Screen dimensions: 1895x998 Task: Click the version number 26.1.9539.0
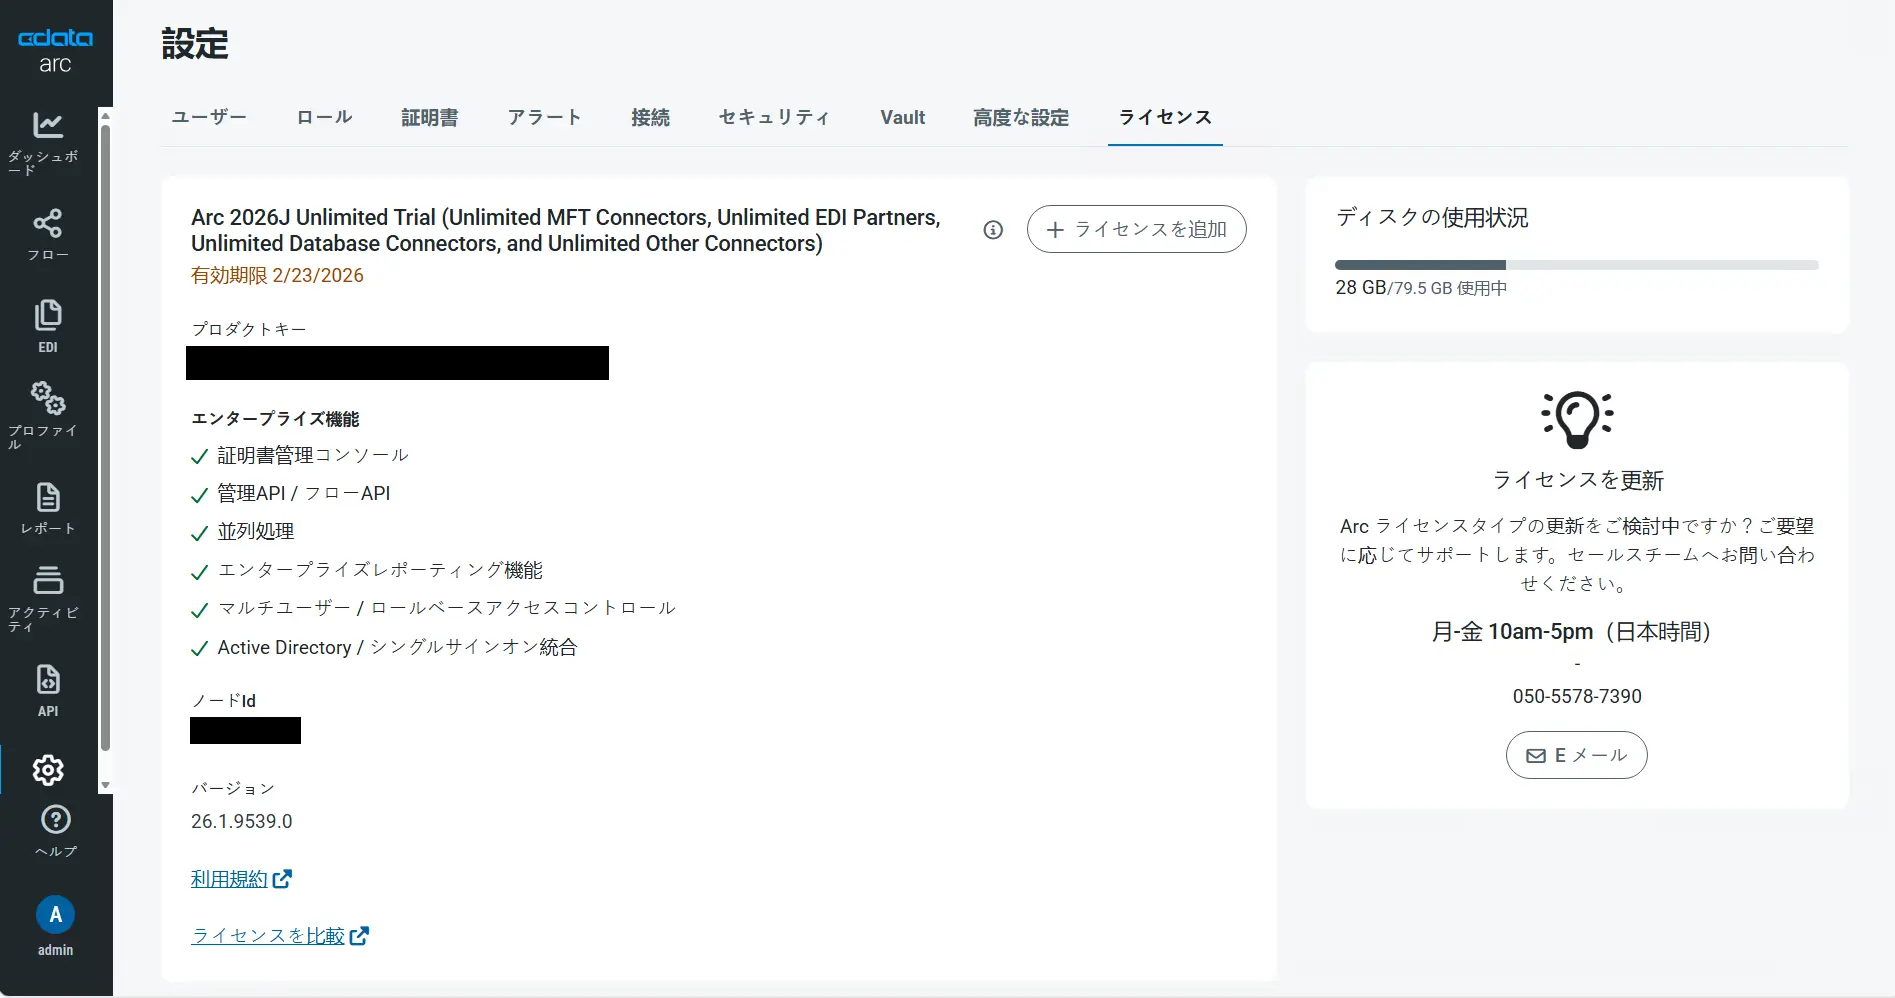(x=242, y=822)
